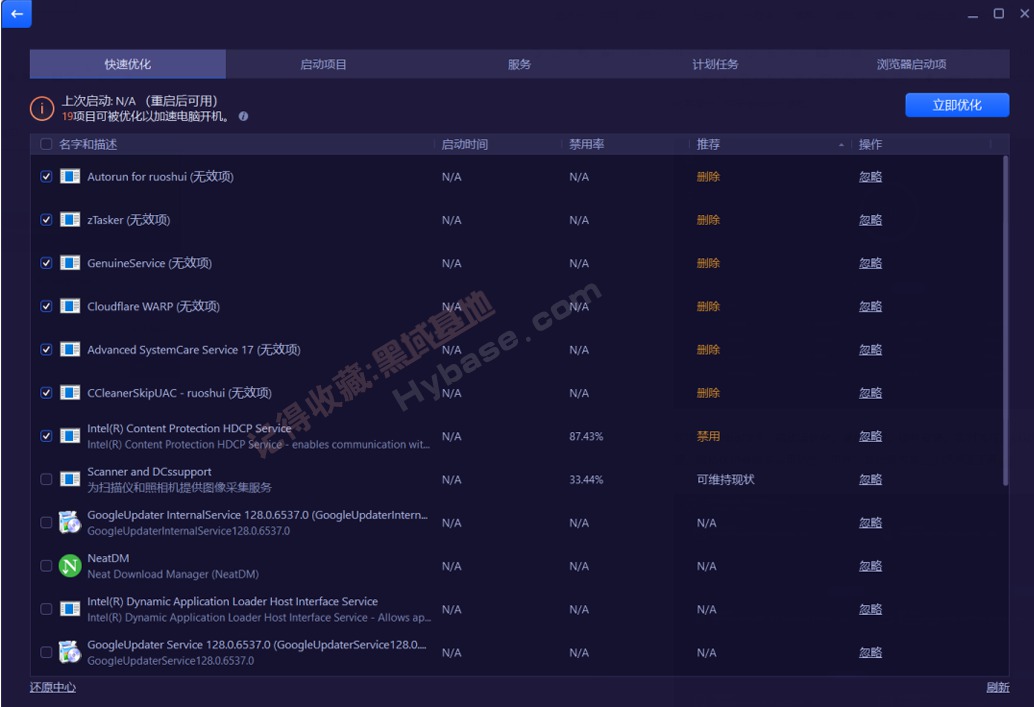Uncheck CCleanerSkipUAC - ruoshui checkbox
The height and width of the screenshot is (707, 1034).
[x=46, y=392]
